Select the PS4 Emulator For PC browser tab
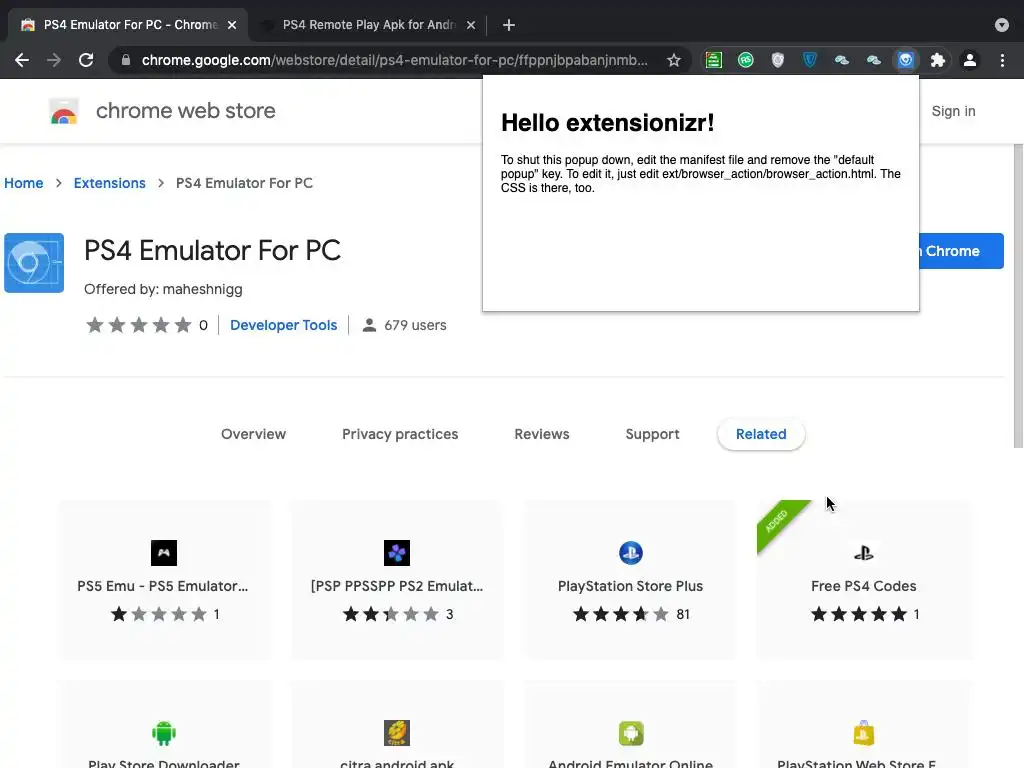This screenshot has width=1024, height=768. point(127,25)
